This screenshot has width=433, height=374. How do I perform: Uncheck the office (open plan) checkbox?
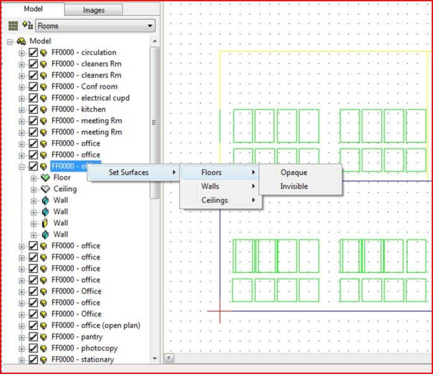pyautogui.click(x=33, y=325)
